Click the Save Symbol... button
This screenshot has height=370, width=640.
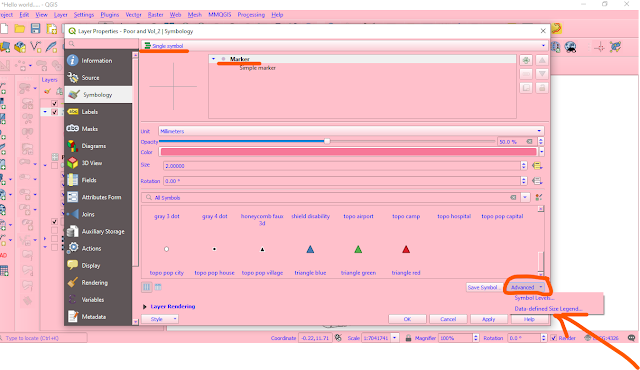(x=484, y=287)
